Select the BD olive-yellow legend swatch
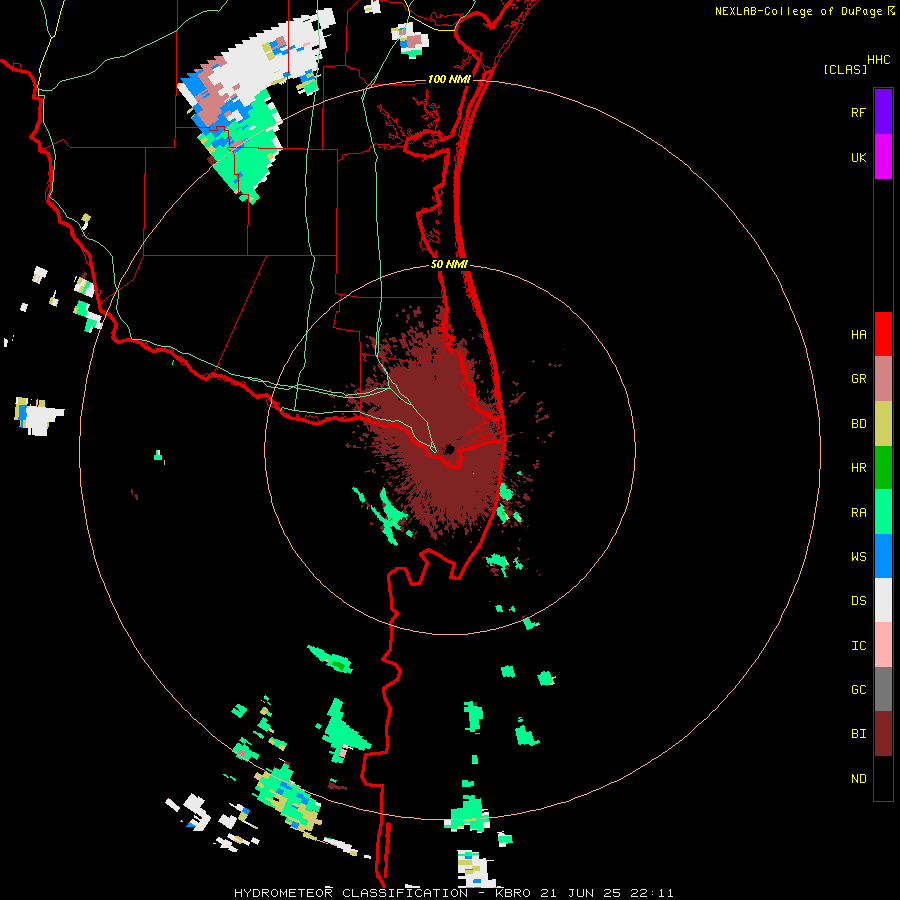This screenshot has width=900, height=900. (883, 424)
